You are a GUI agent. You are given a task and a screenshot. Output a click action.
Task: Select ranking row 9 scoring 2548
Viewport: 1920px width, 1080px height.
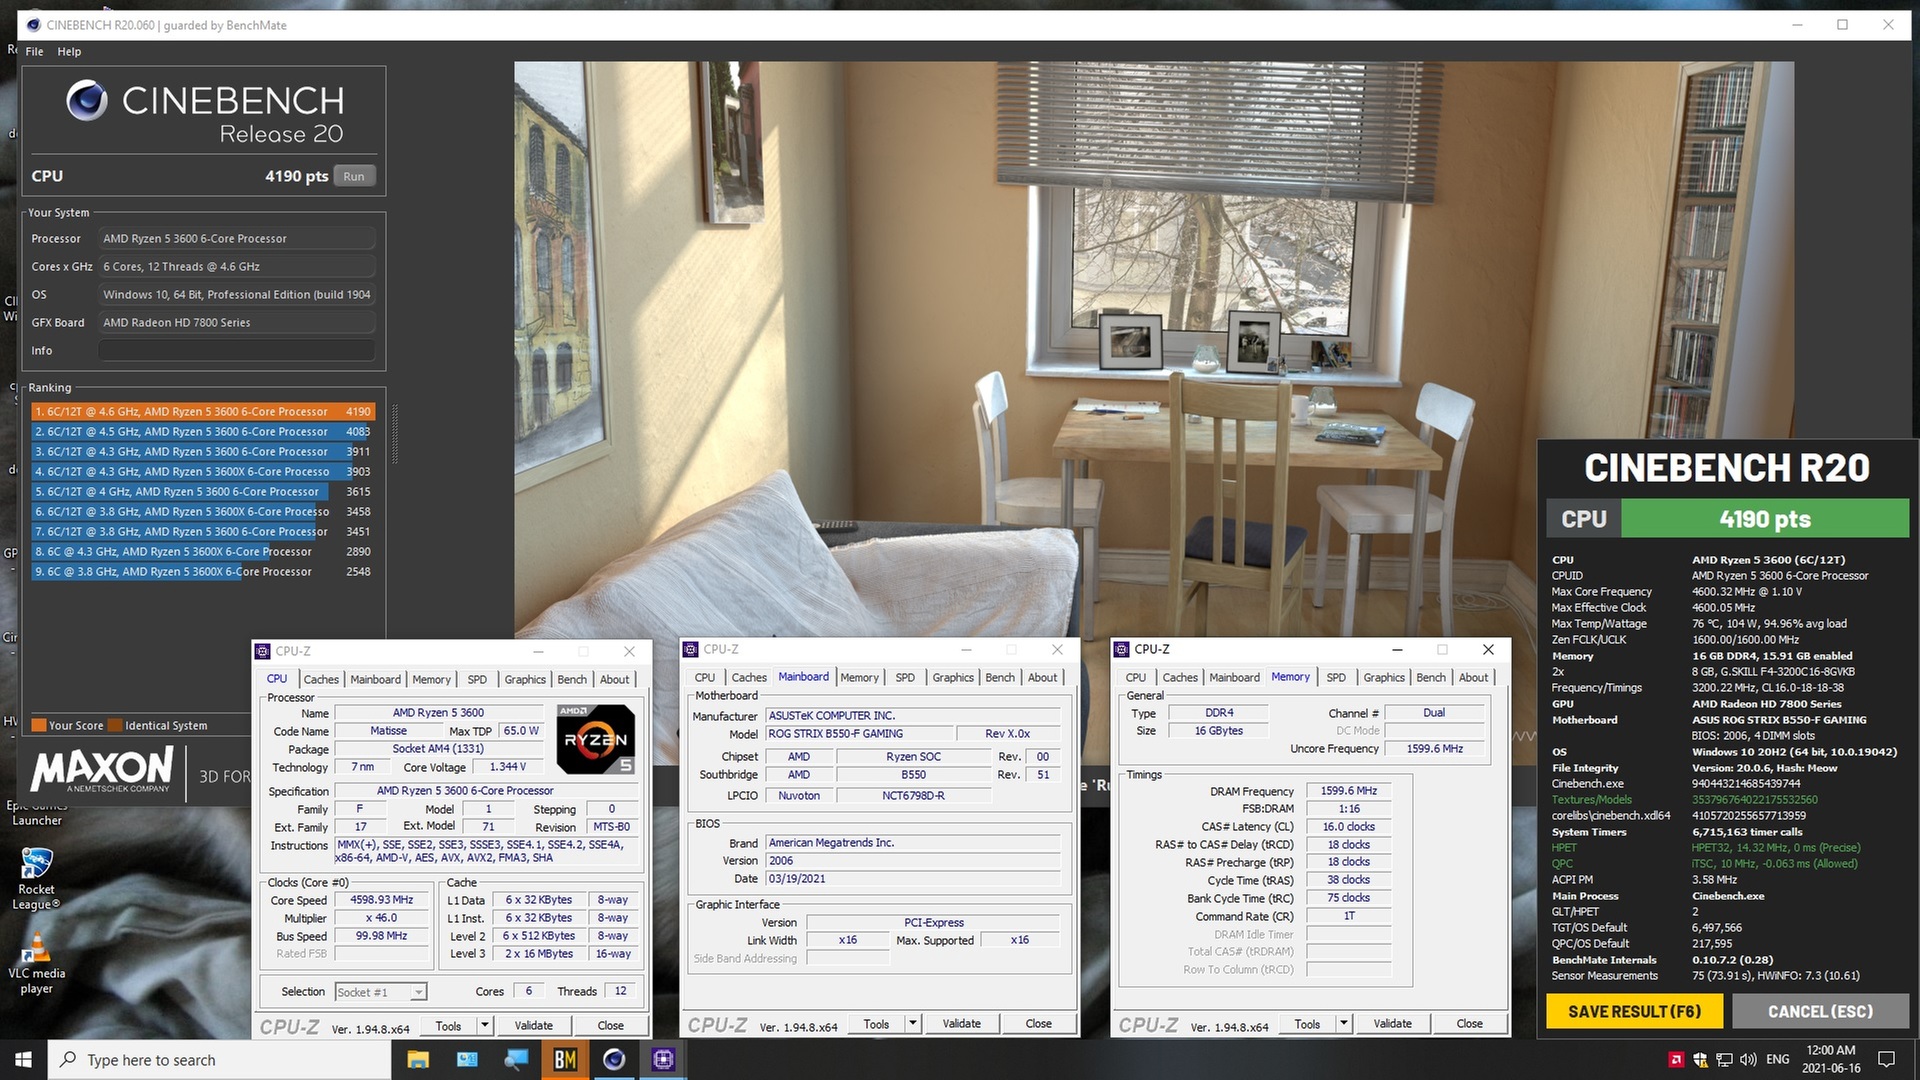coord(203,571)
